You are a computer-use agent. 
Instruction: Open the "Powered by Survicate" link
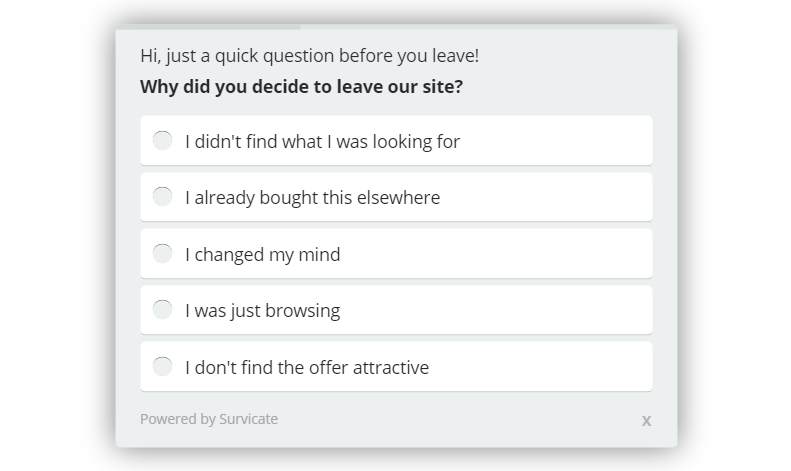pyautogui.click(x=209, y=419)
